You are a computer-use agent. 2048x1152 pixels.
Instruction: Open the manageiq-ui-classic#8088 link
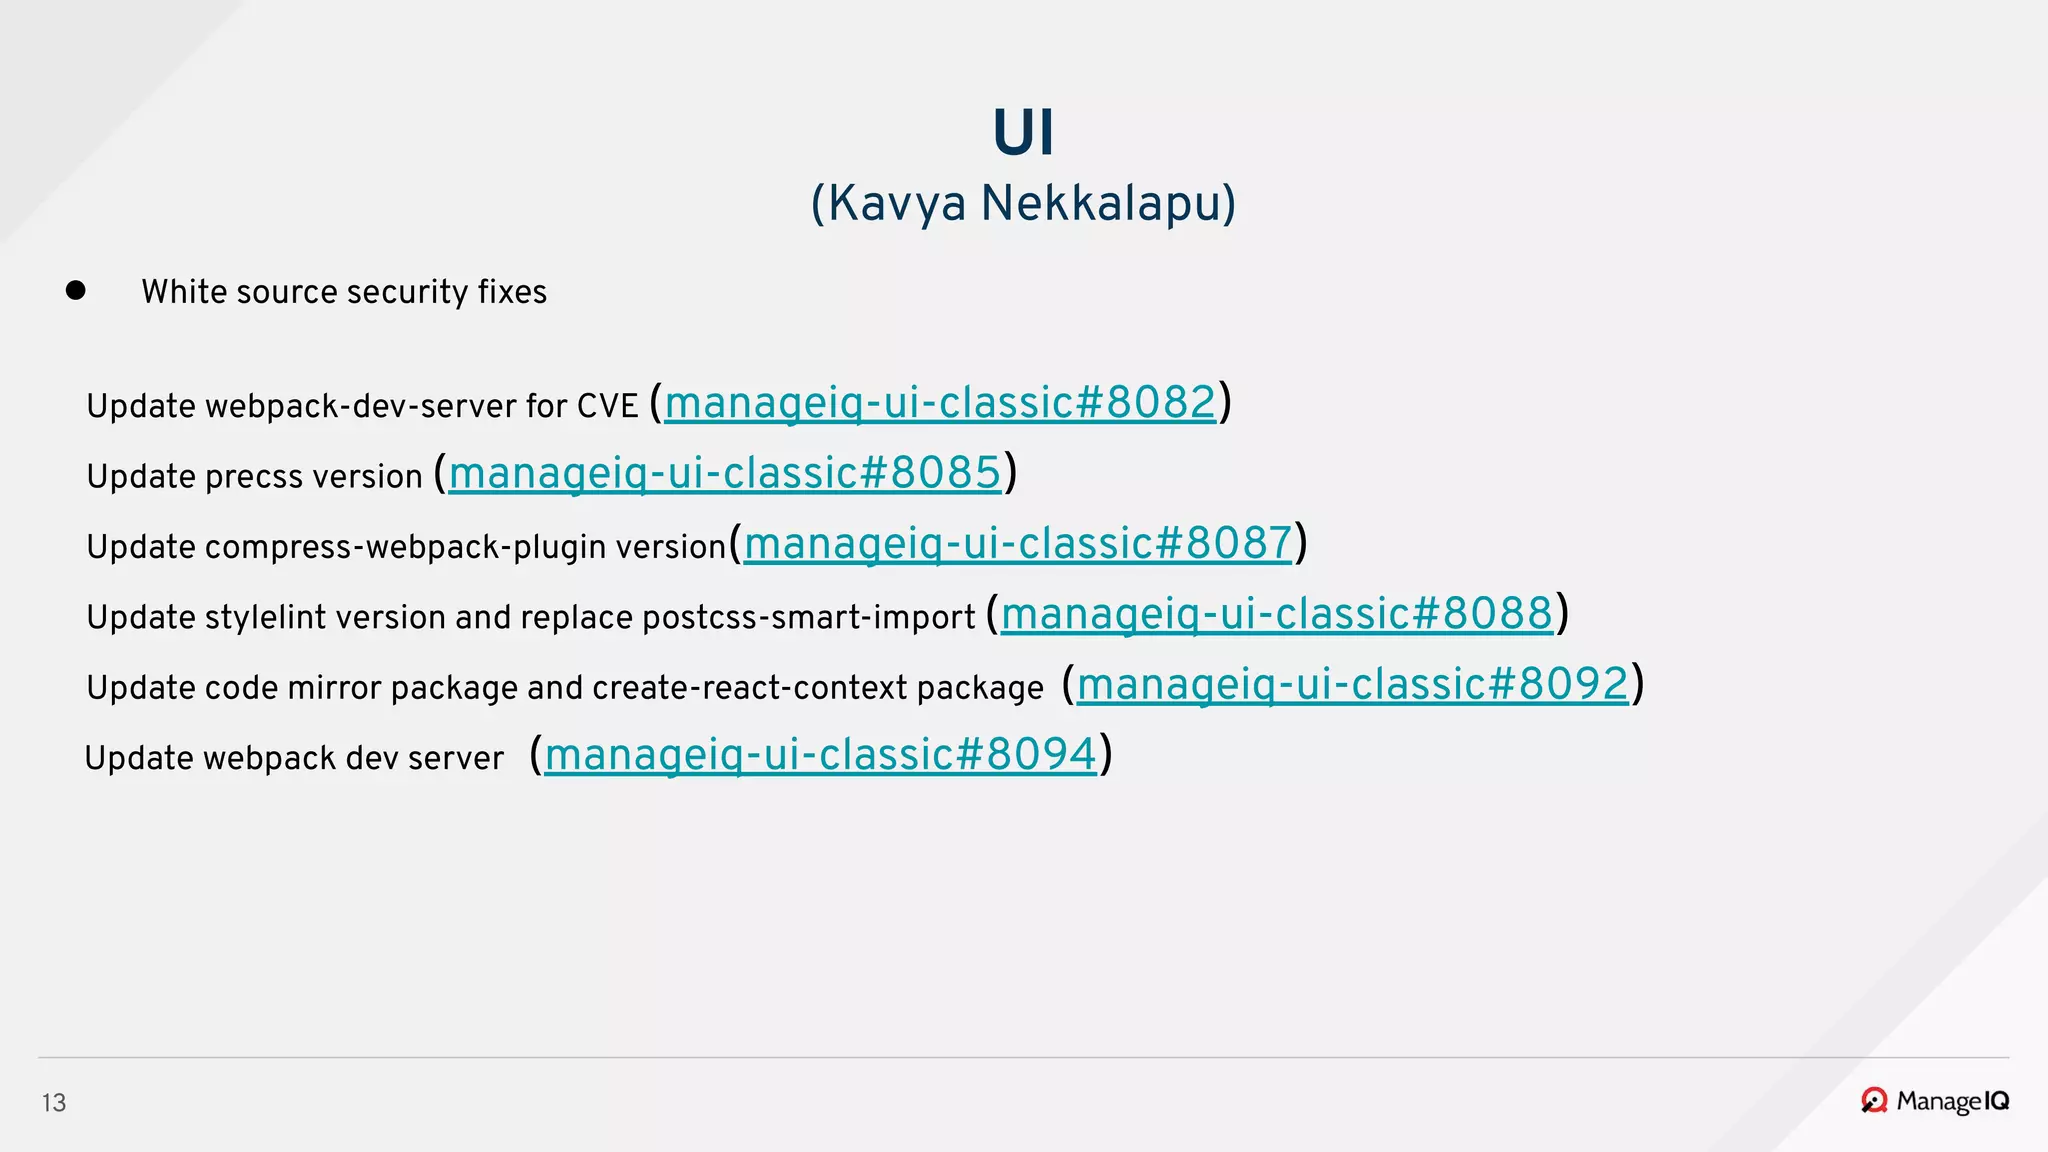coord(1277,614)
